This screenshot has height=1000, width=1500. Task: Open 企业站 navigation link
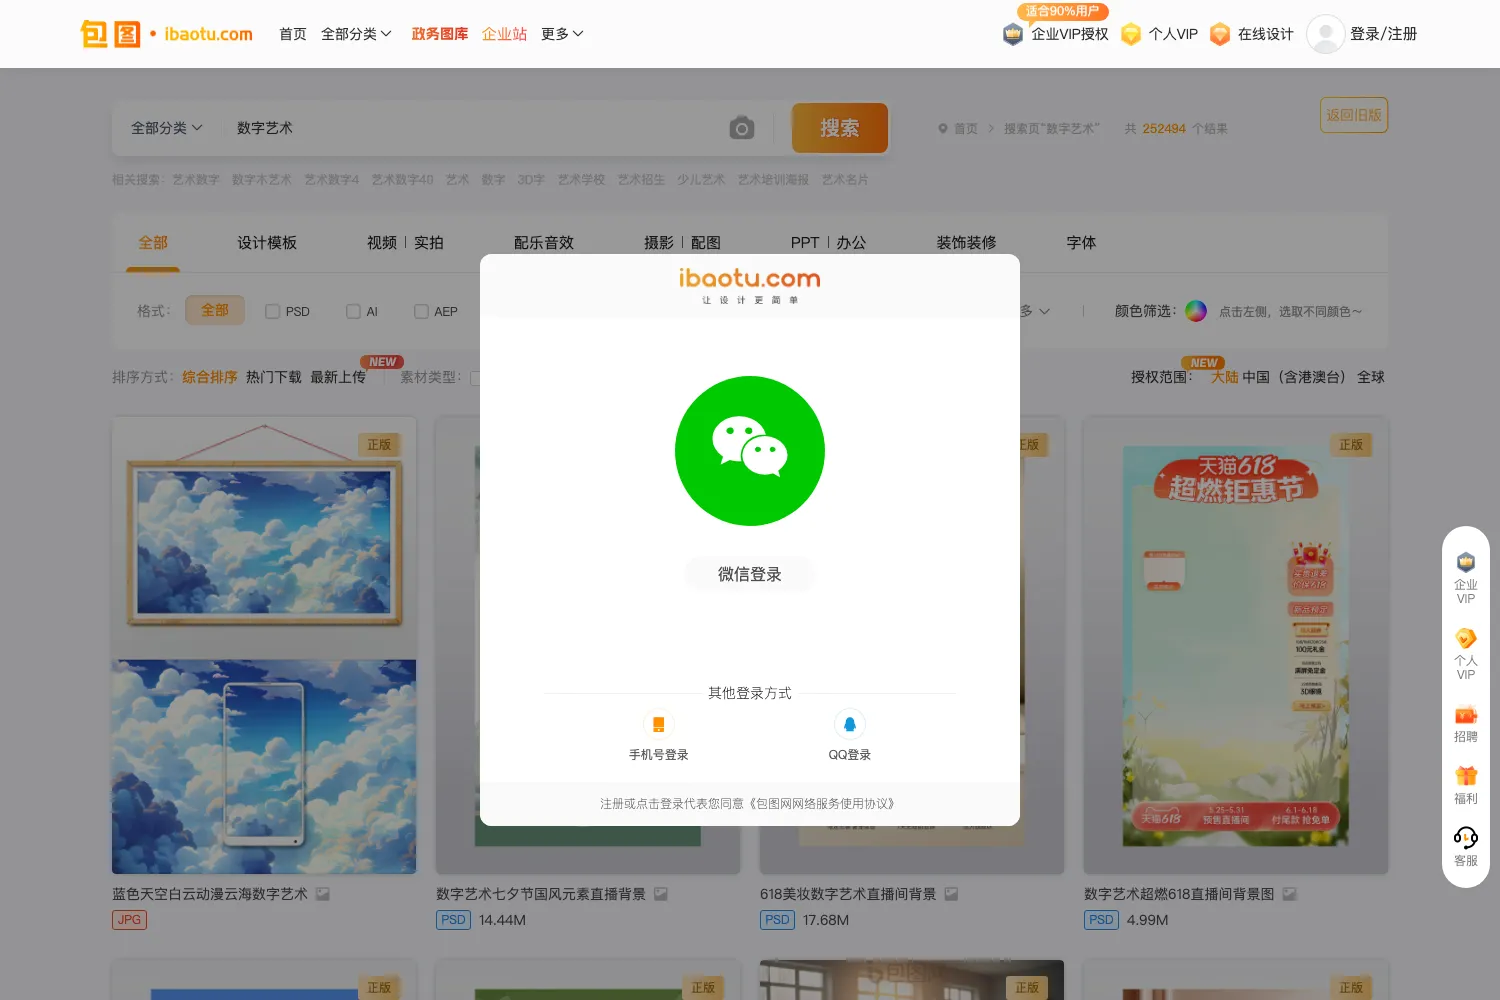point(504,34)
